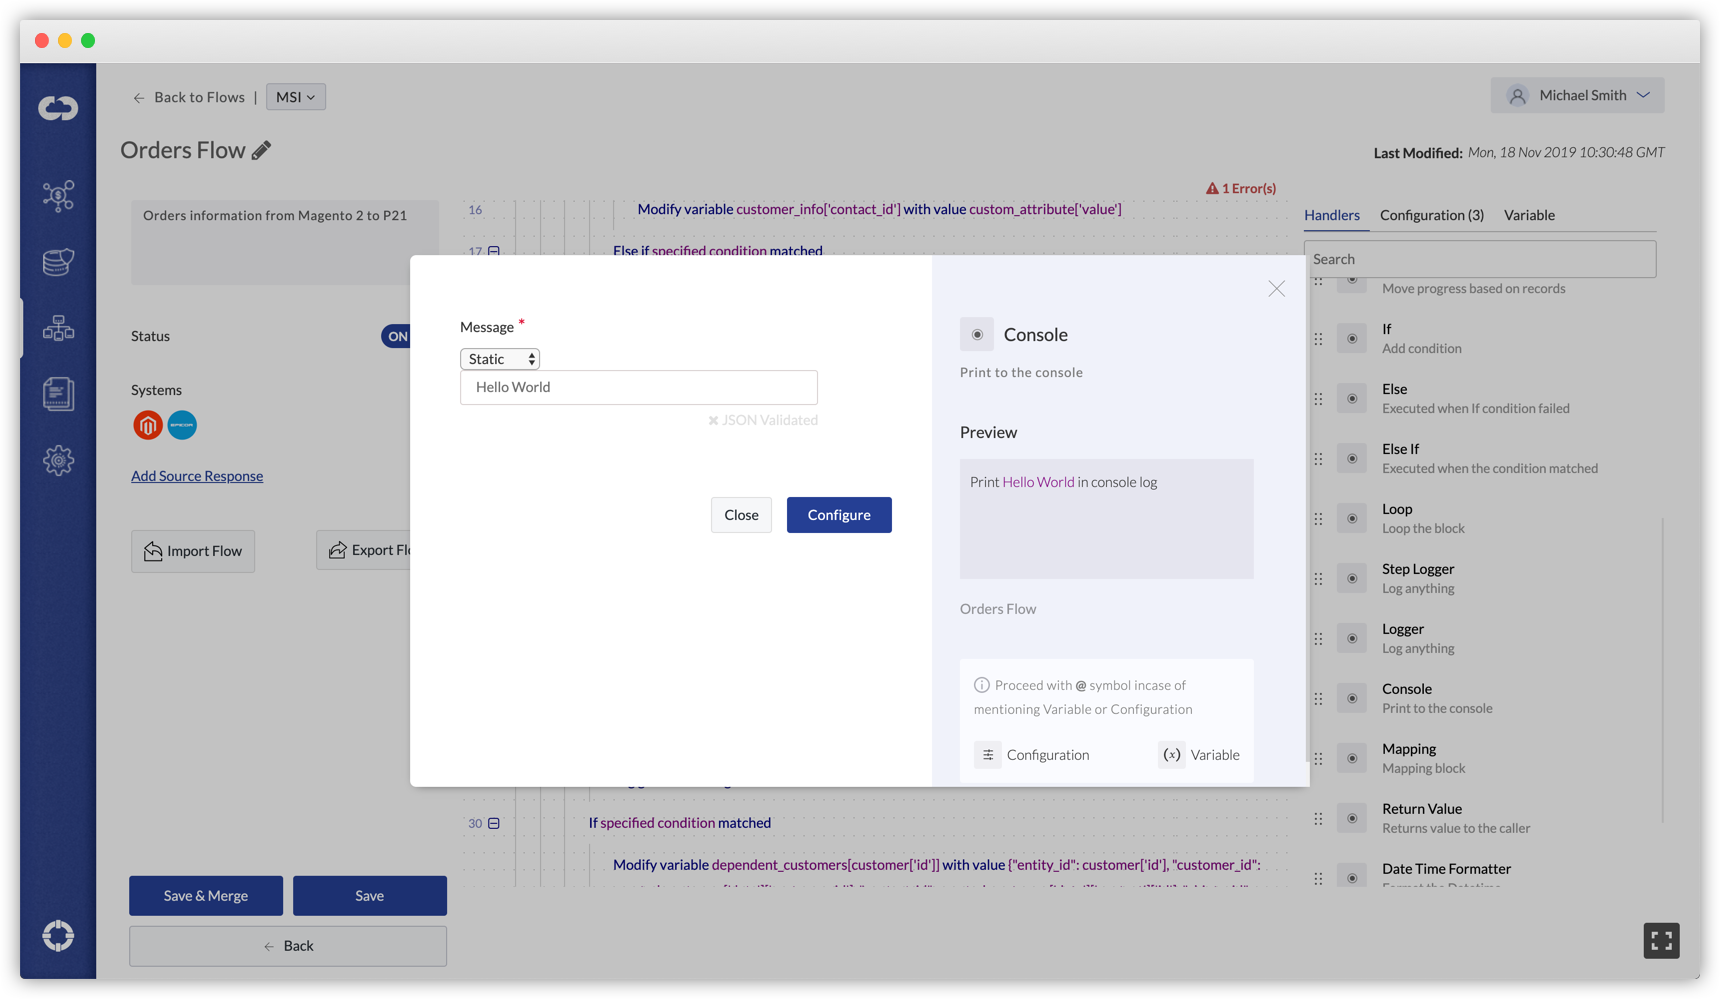Collapse line 17 code block
This screenshot has width=1720, height=999.
[x=494, y=251]
